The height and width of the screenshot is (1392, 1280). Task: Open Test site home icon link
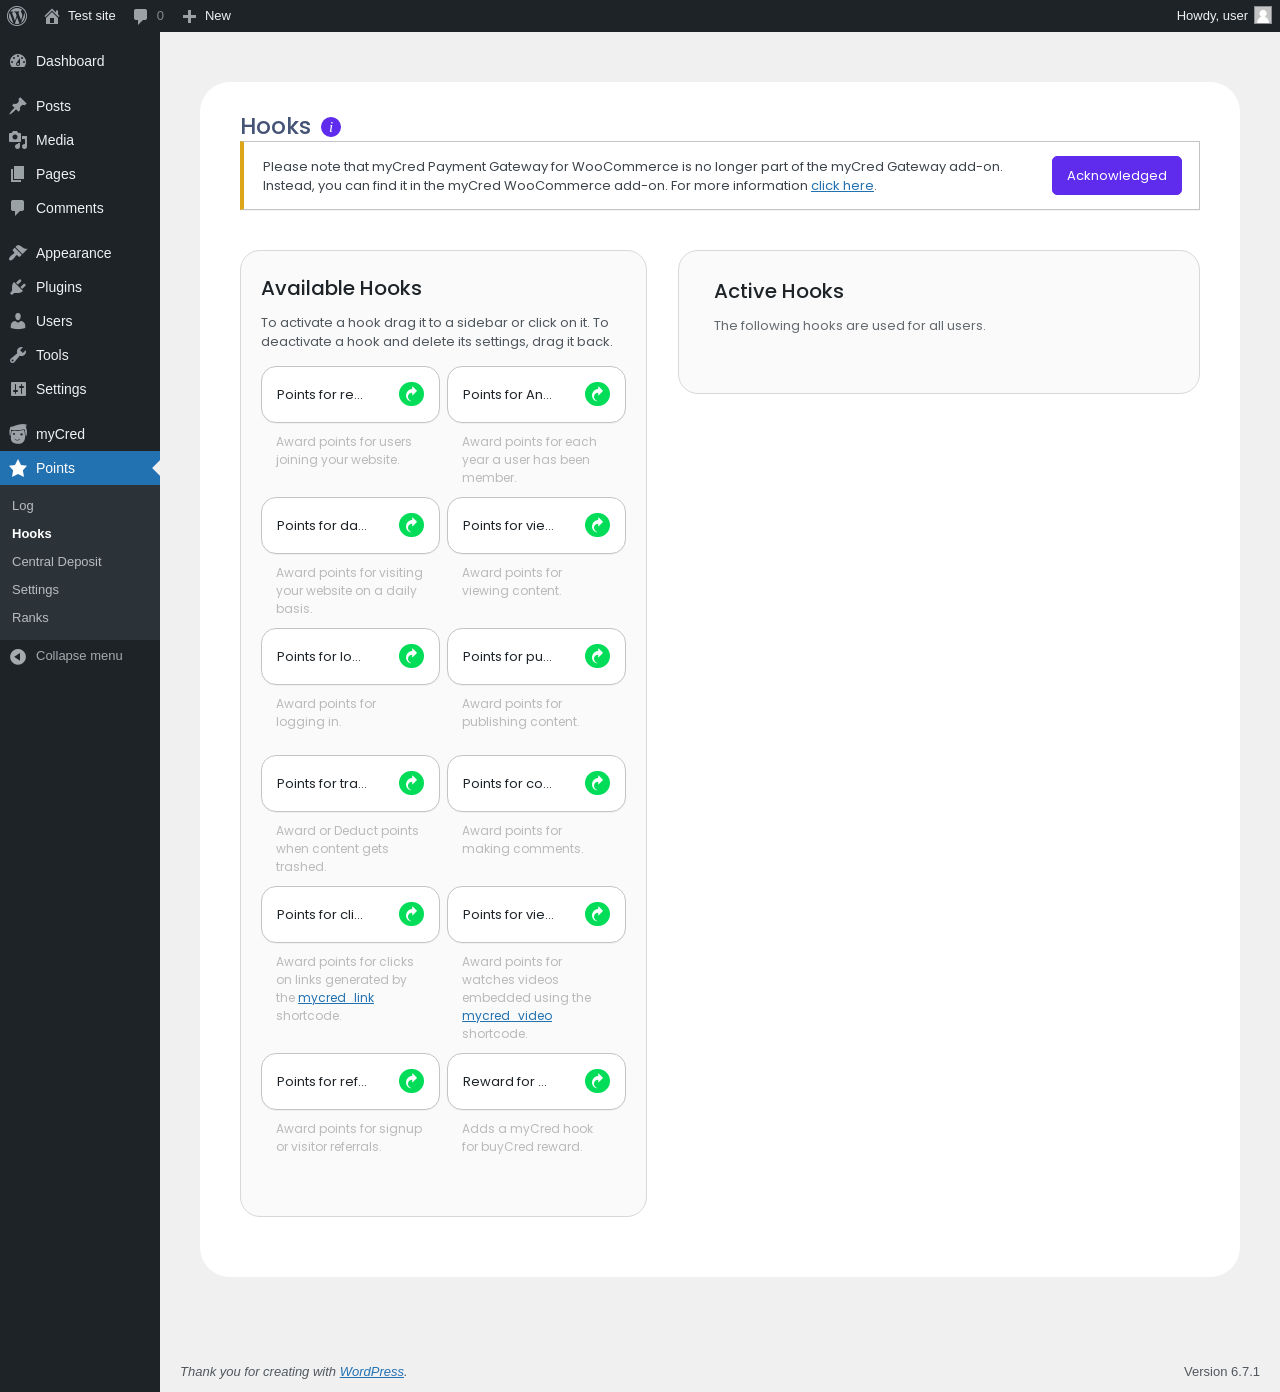[52, 16]
